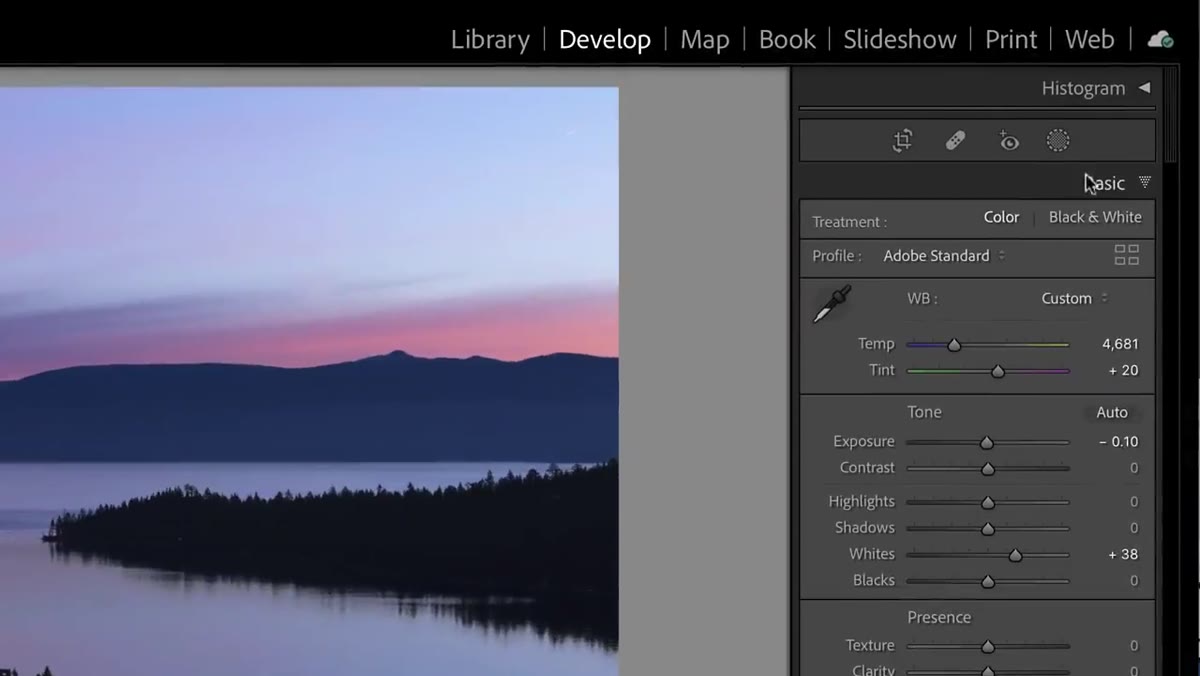This screenshot has height=676, width=1200.
Task: Click the Temp value 4,681
Action: pos(1120,344)
